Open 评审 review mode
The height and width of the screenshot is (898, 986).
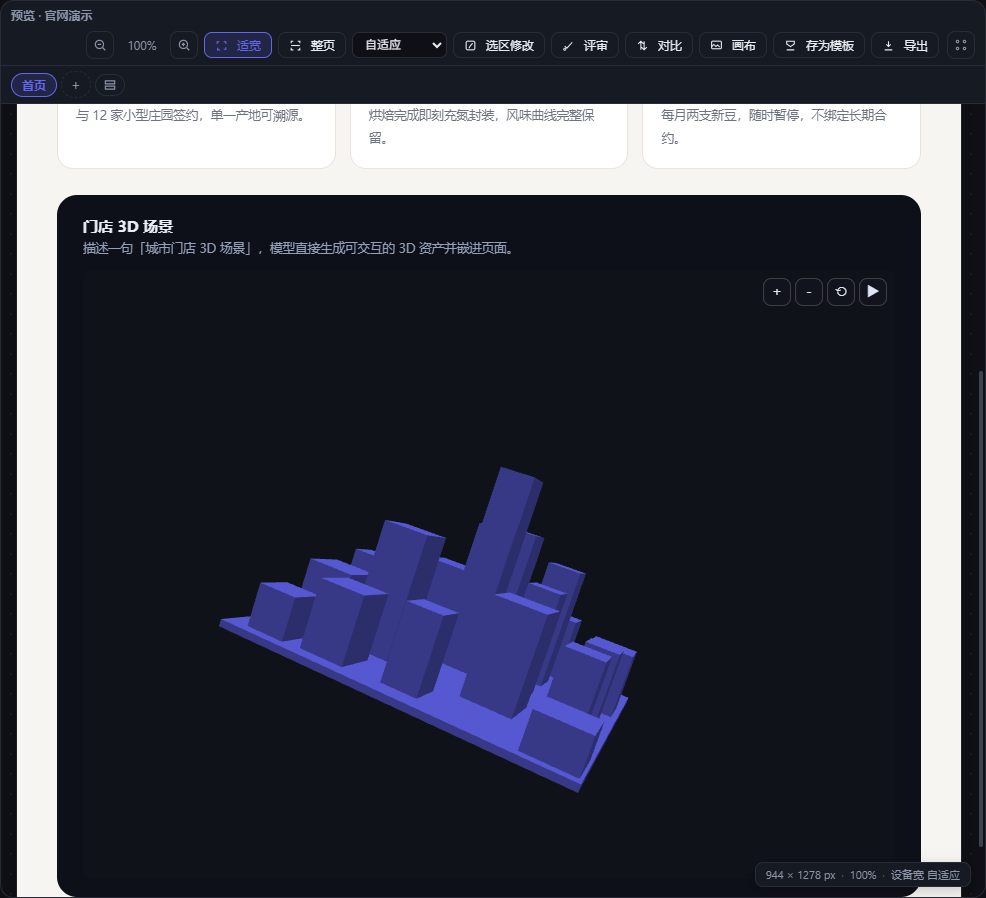(x=585, y=45)
